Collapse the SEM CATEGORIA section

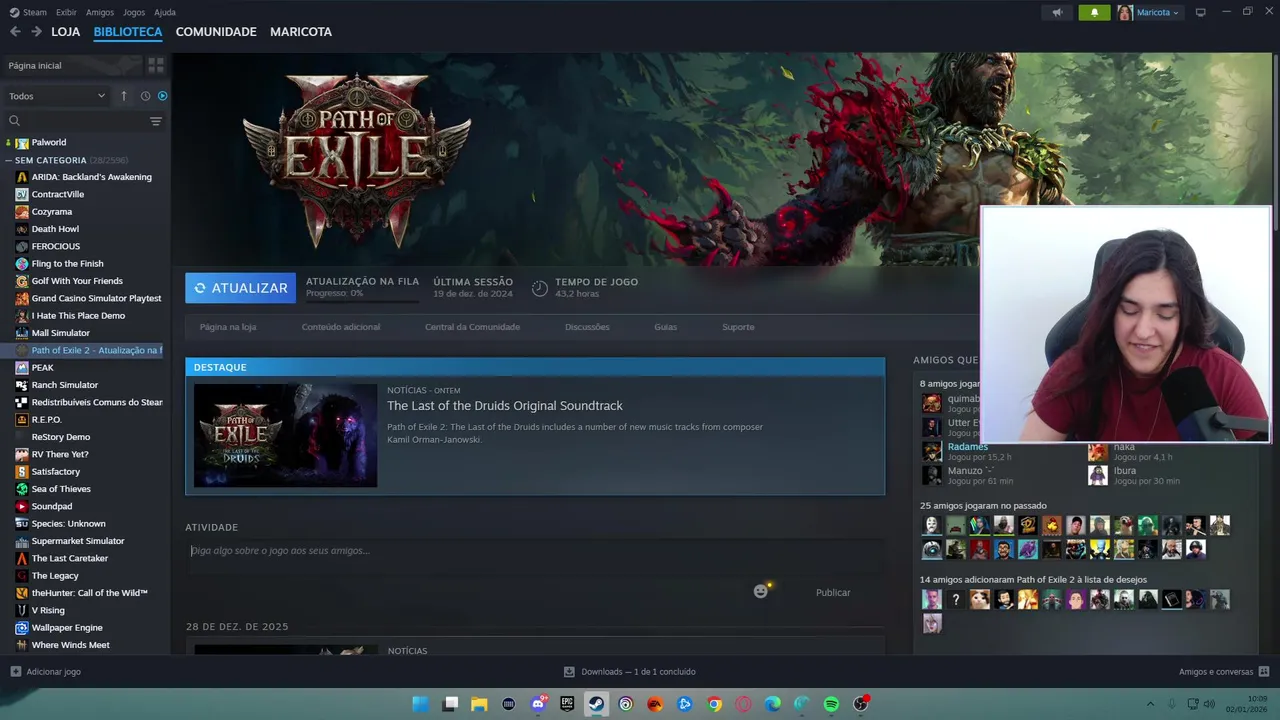(x=8, y=160)
